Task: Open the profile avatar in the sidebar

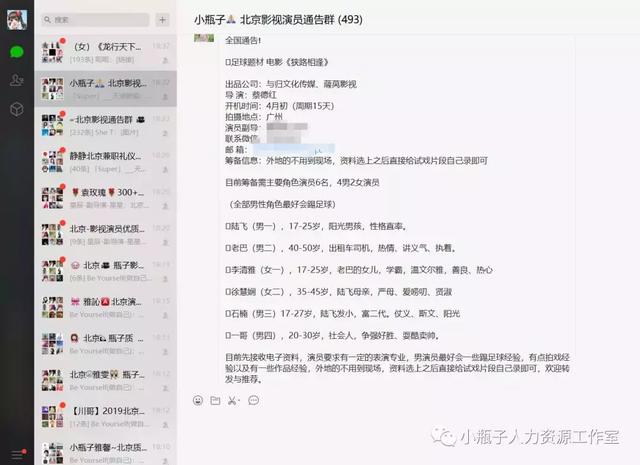Action: 17,20
